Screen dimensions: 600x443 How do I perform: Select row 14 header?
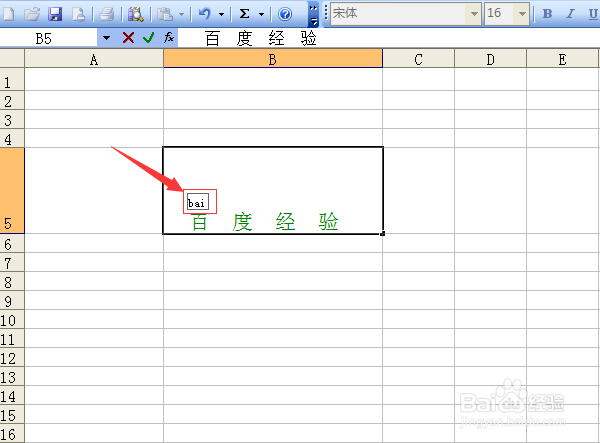(x=12, y=396)
